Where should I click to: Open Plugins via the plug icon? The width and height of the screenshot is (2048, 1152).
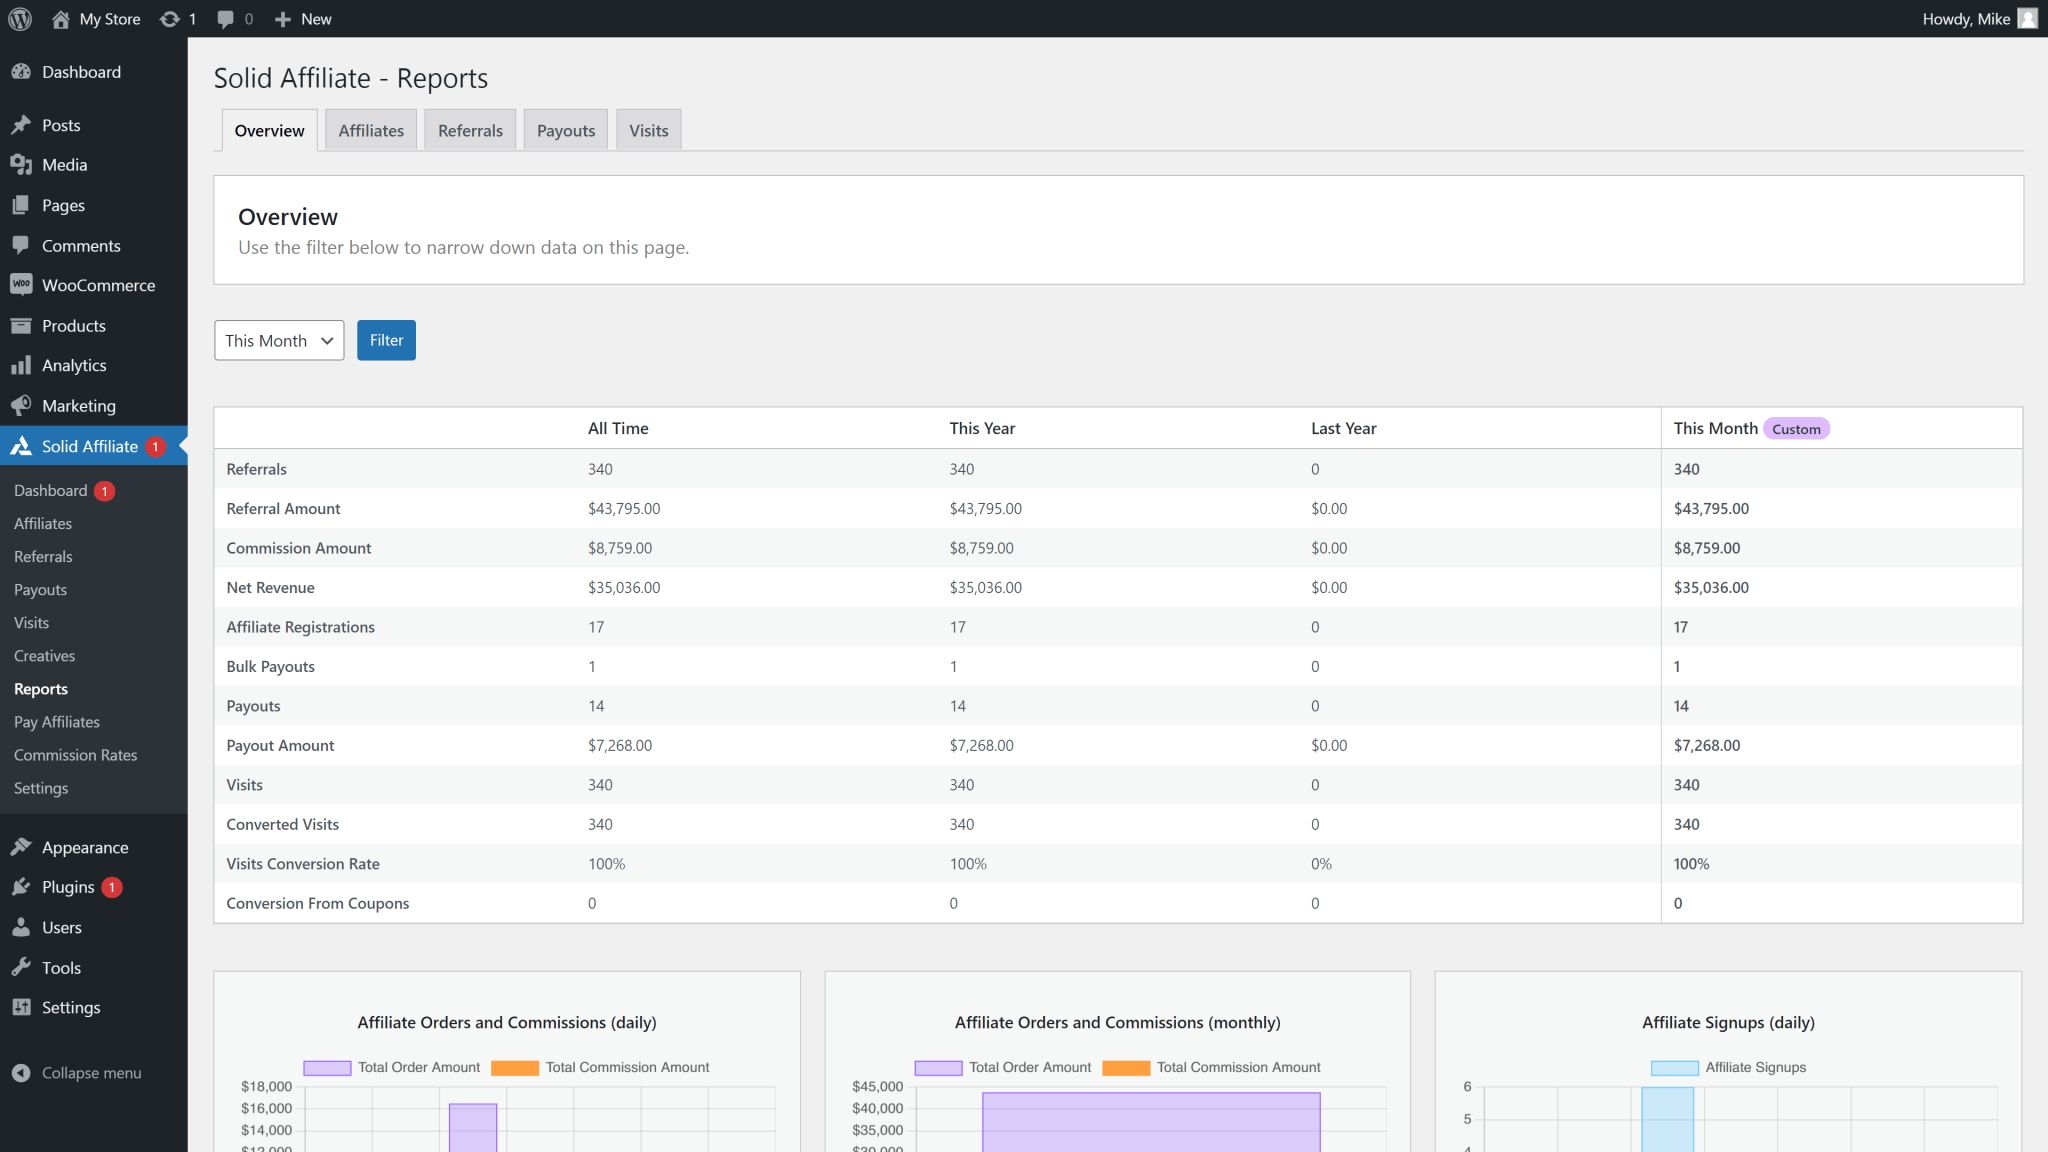pos(21,887)
